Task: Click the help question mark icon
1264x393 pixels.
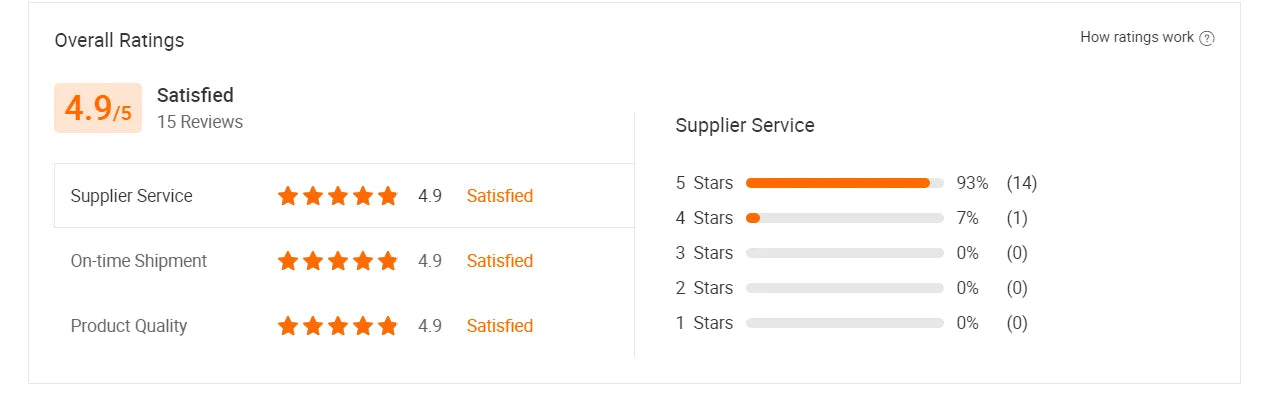Action: (1207, 38)
